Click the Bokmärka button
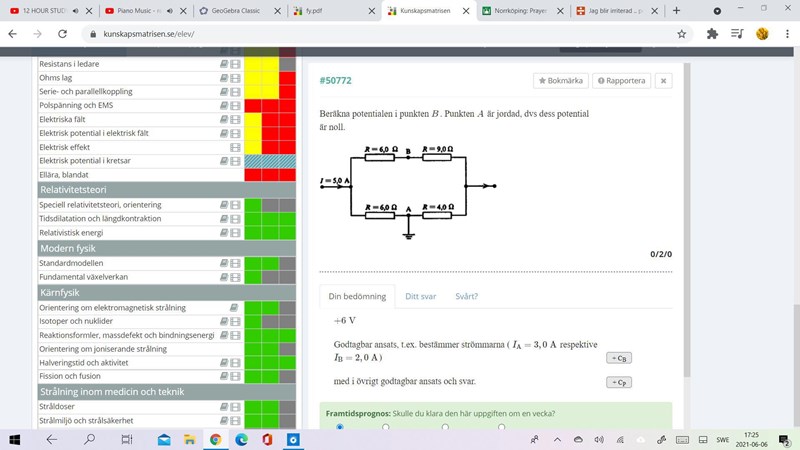Image resolution: width=800 pixels, height=450 pixels. click(x=560, y=80)
